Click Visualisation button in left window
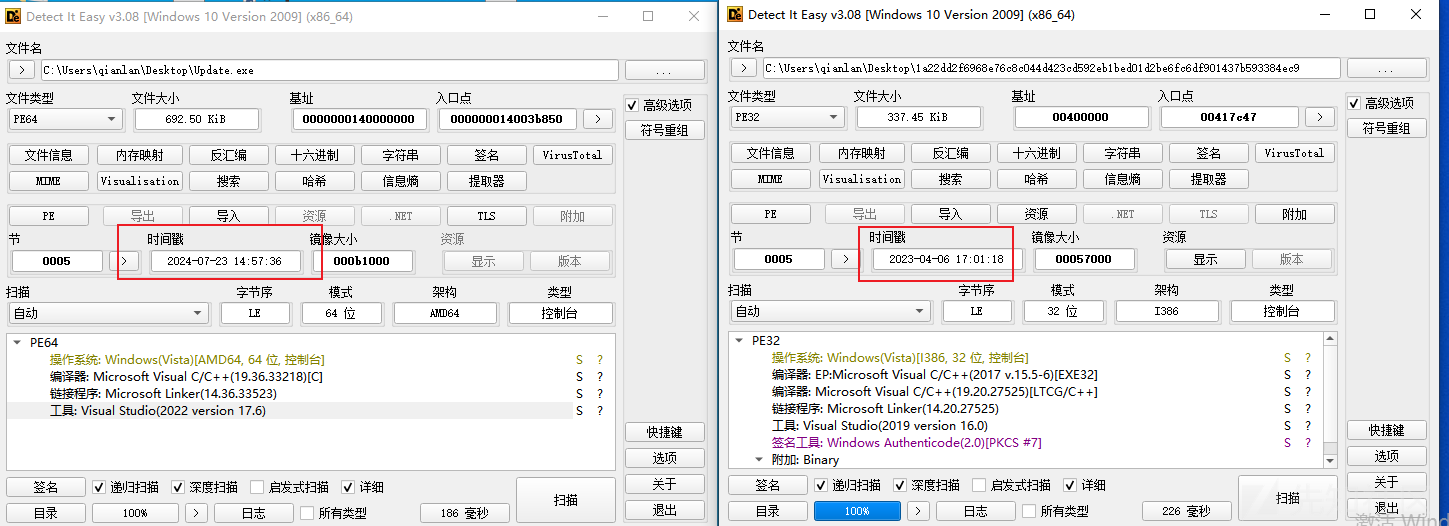The height and width of the screenshot is (526, 1449). 140,181
